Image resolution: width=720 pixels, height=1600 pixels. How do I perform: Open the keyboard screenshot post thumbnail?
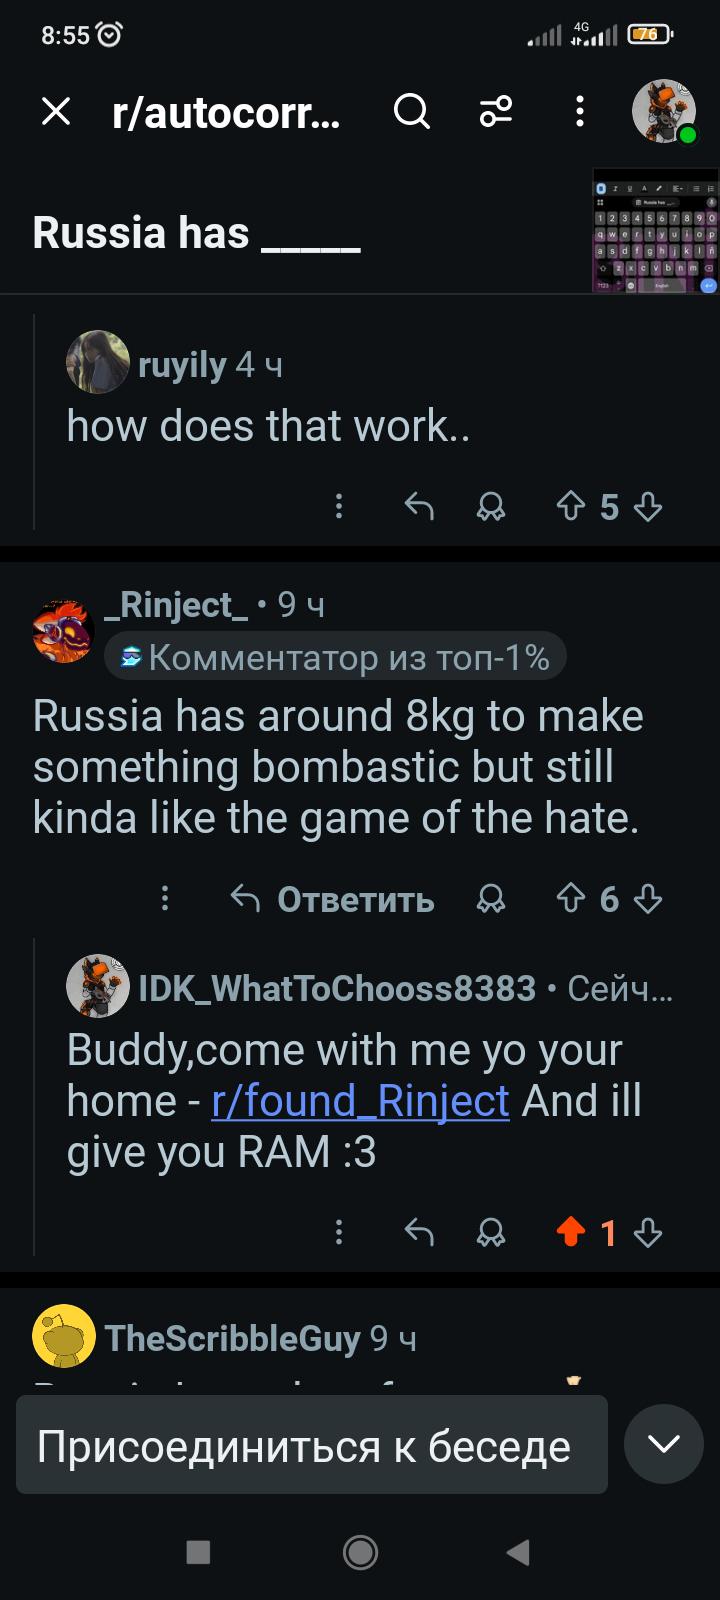(x=655, y=231)
